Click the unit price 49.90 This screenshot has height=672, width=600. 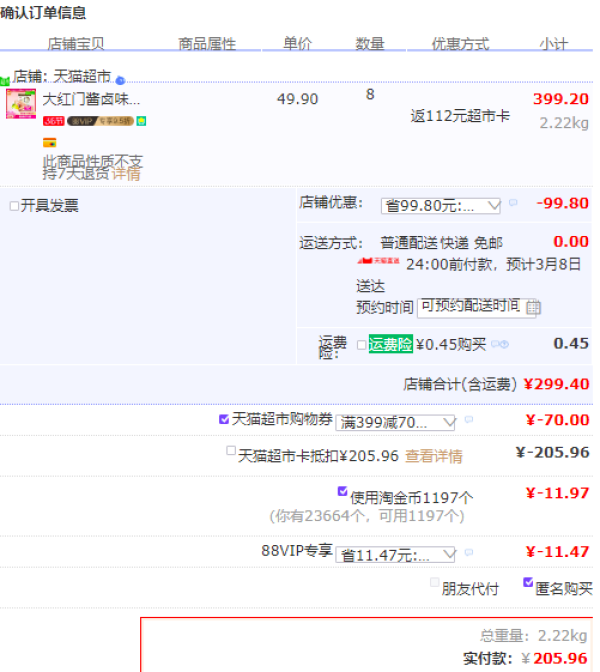297,99
